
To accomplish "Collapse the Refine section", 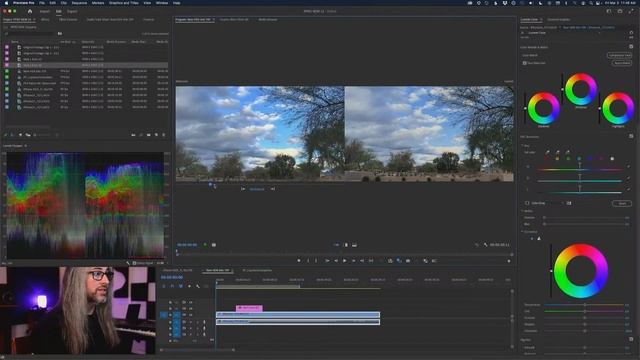I will point(522,211).
